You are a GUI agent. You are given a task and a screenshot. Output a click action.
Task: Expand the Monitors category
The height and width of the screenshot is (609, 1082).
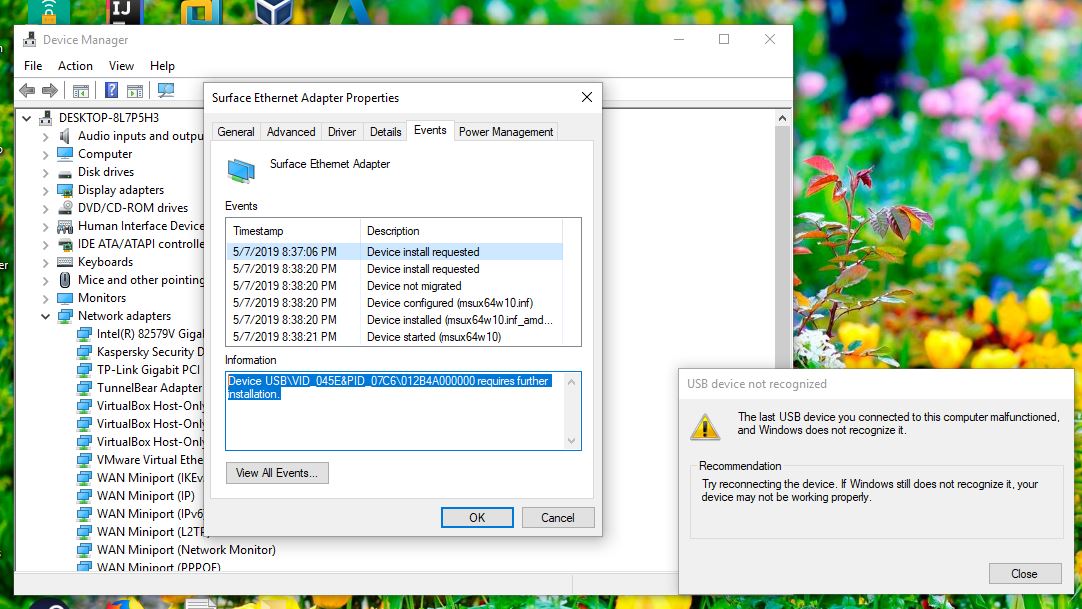(x=45, y=299)
